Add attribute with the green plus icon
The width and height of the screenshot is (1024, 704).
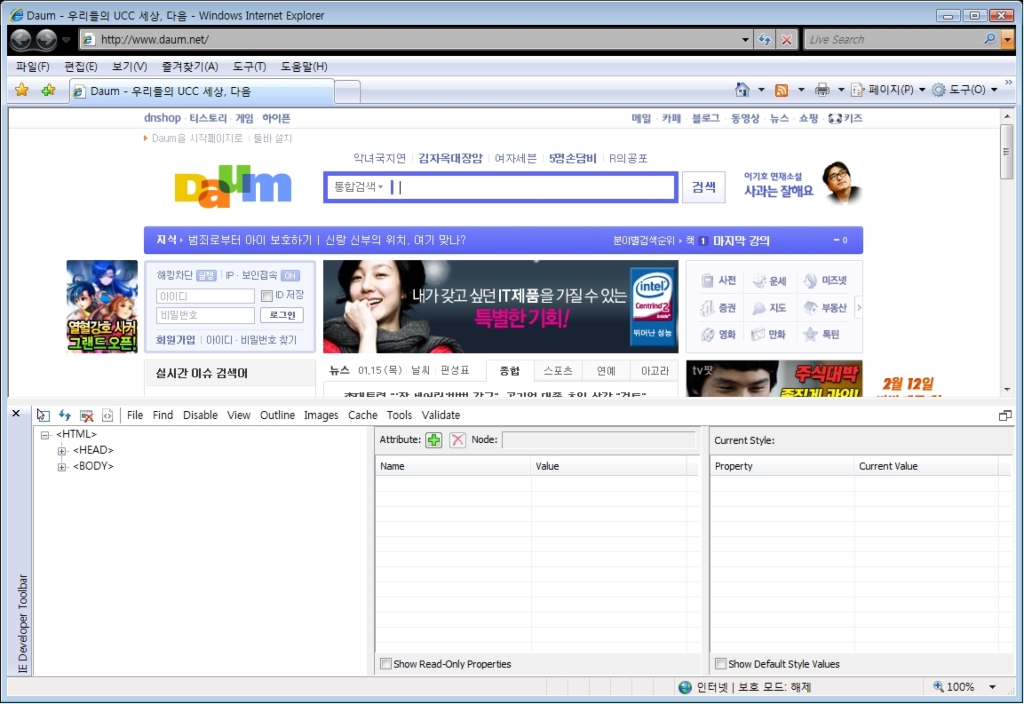point(434,440)
